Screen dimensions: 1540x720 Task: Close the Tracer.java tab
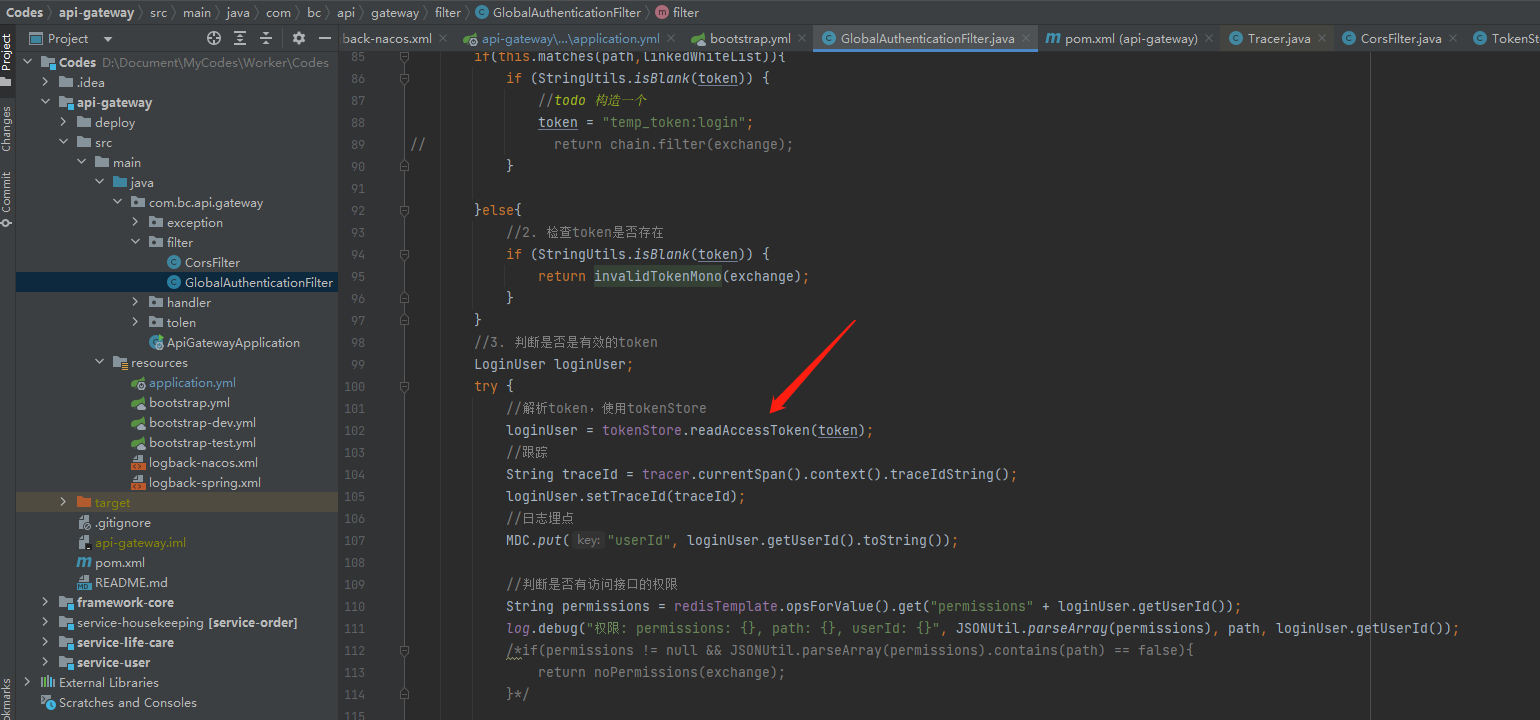1323,38
